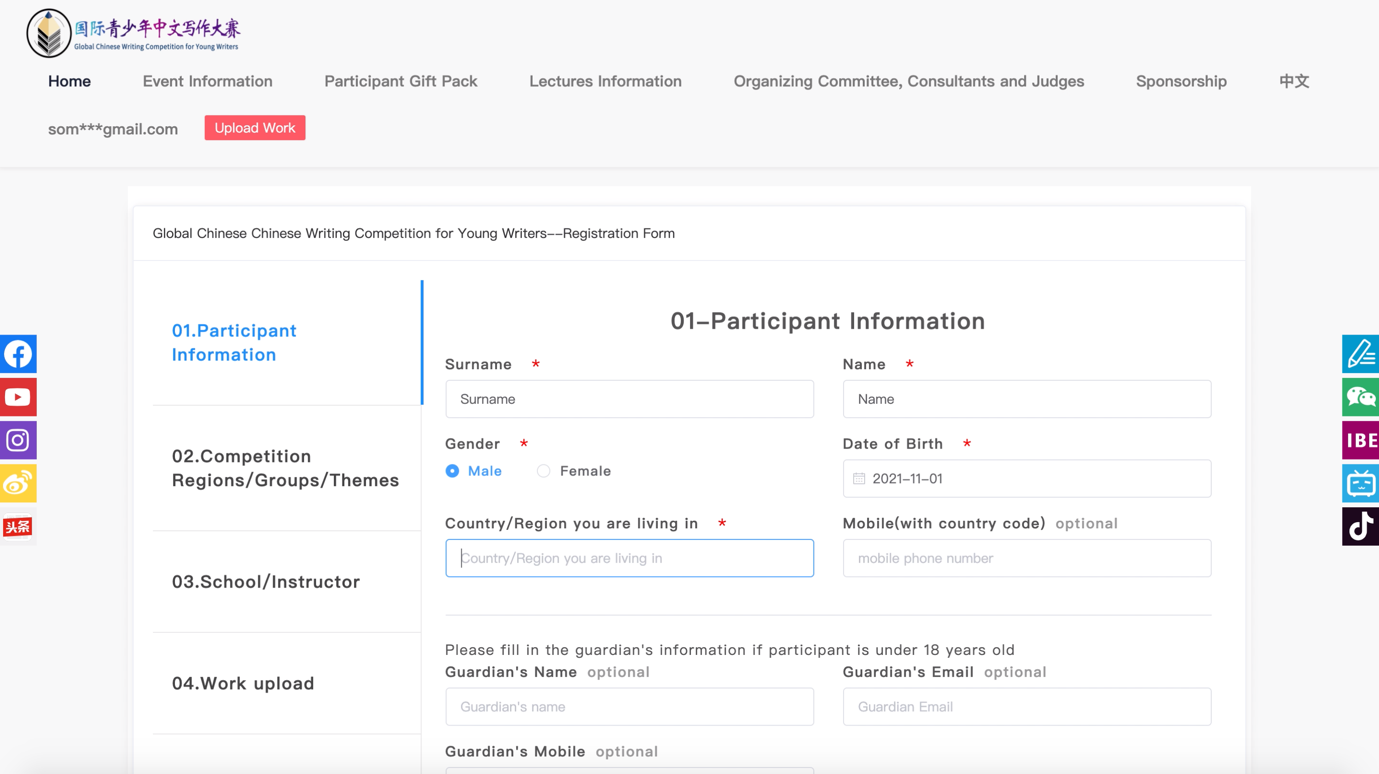Click the 01–Participant Information heading
The width and height of the screenshot is (1379, 774).
point(828,321)
